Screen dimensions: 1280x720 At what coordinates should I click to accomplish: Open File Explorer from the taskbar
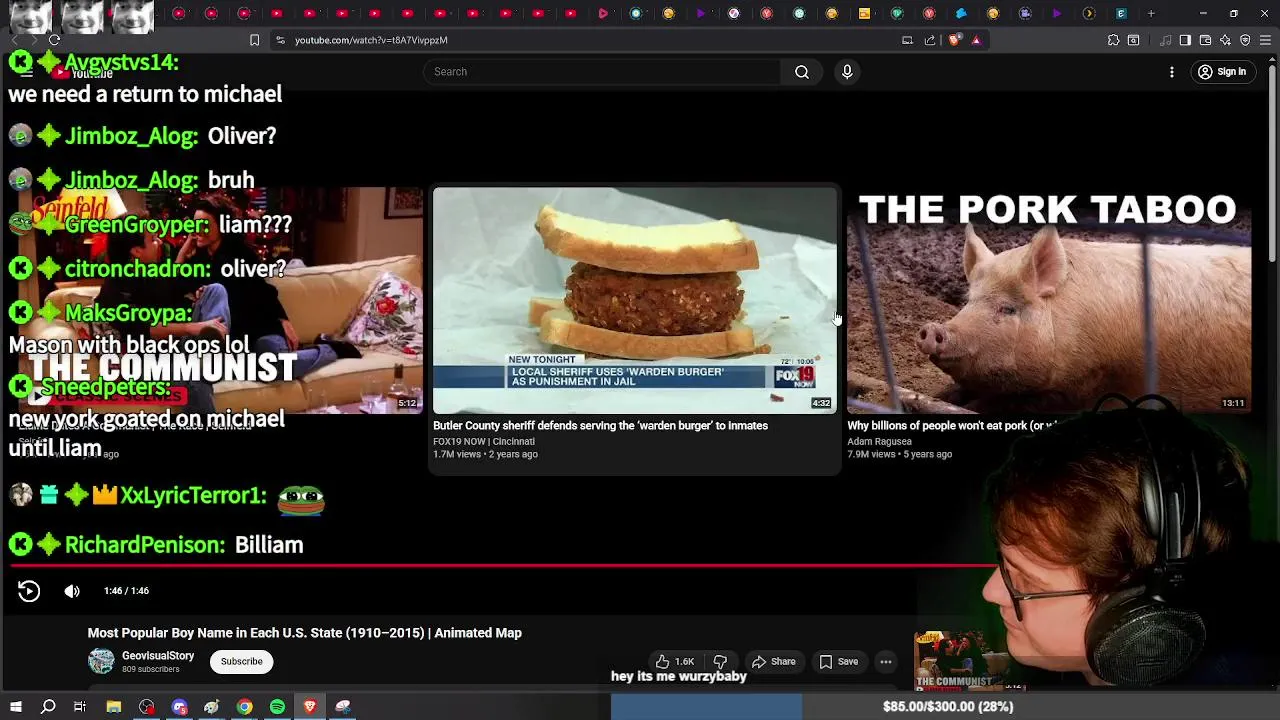point(114,707)
